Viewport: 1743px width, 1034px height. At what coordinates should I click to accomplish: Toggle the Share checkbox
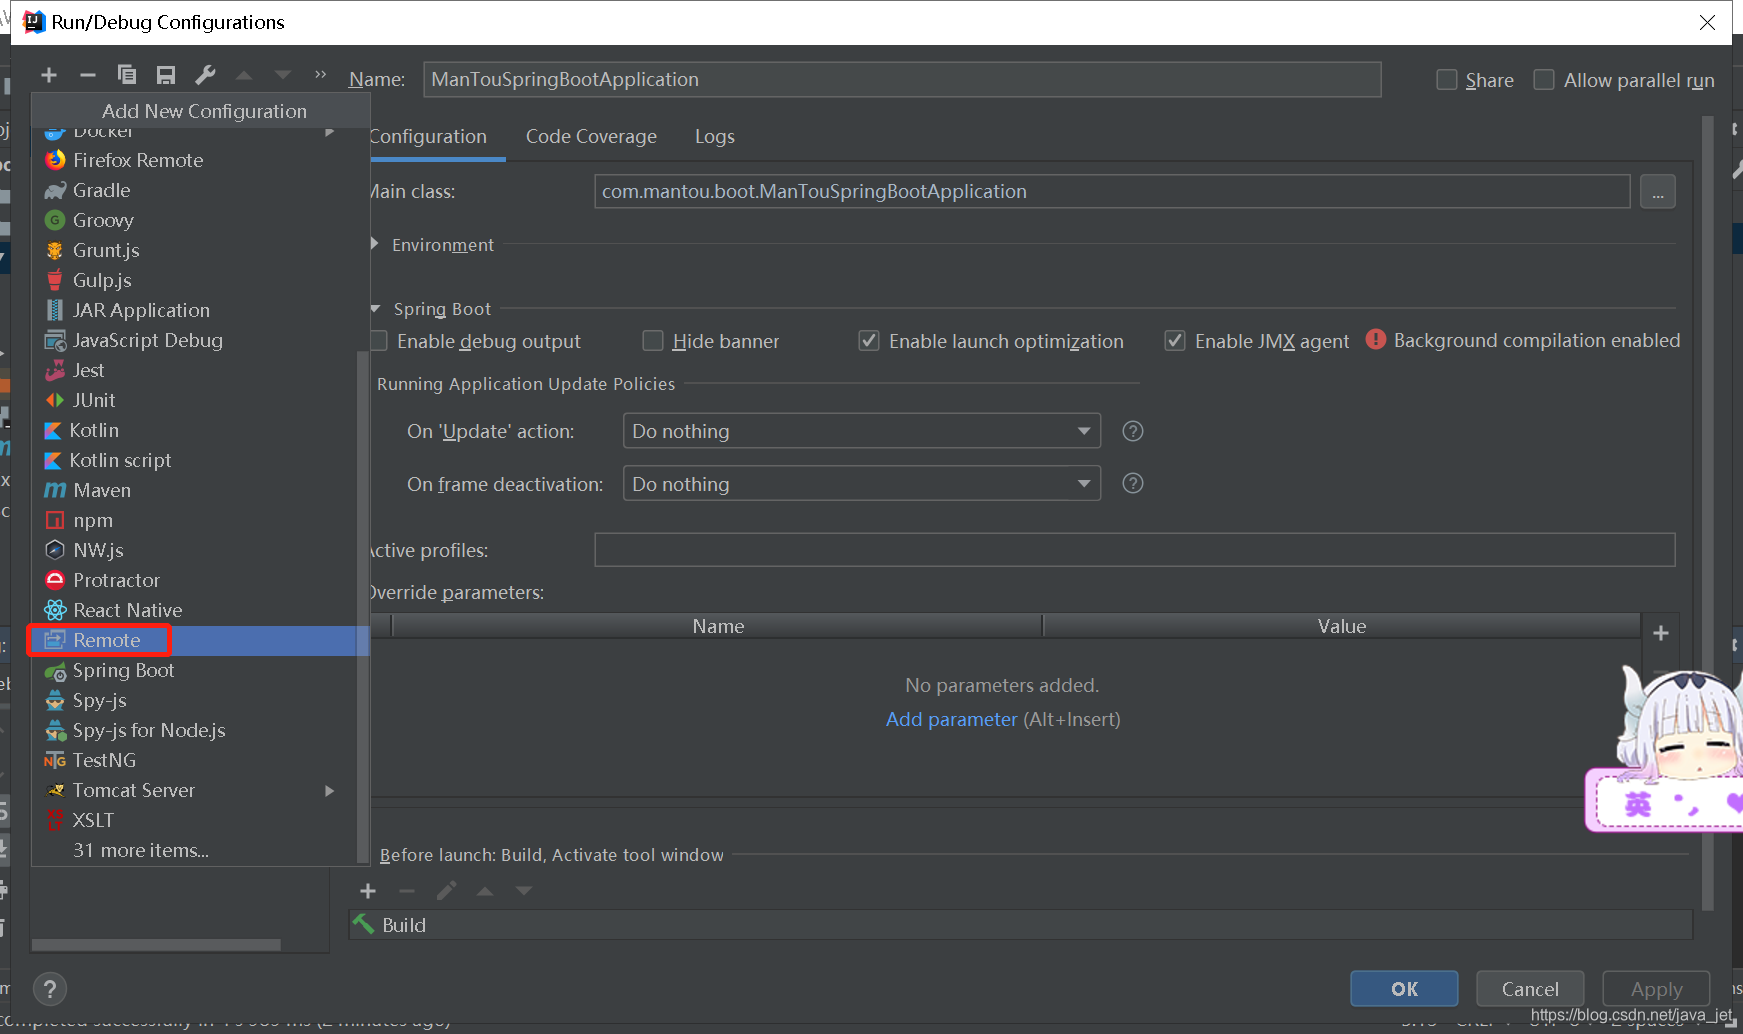(x=1446, y=80)
